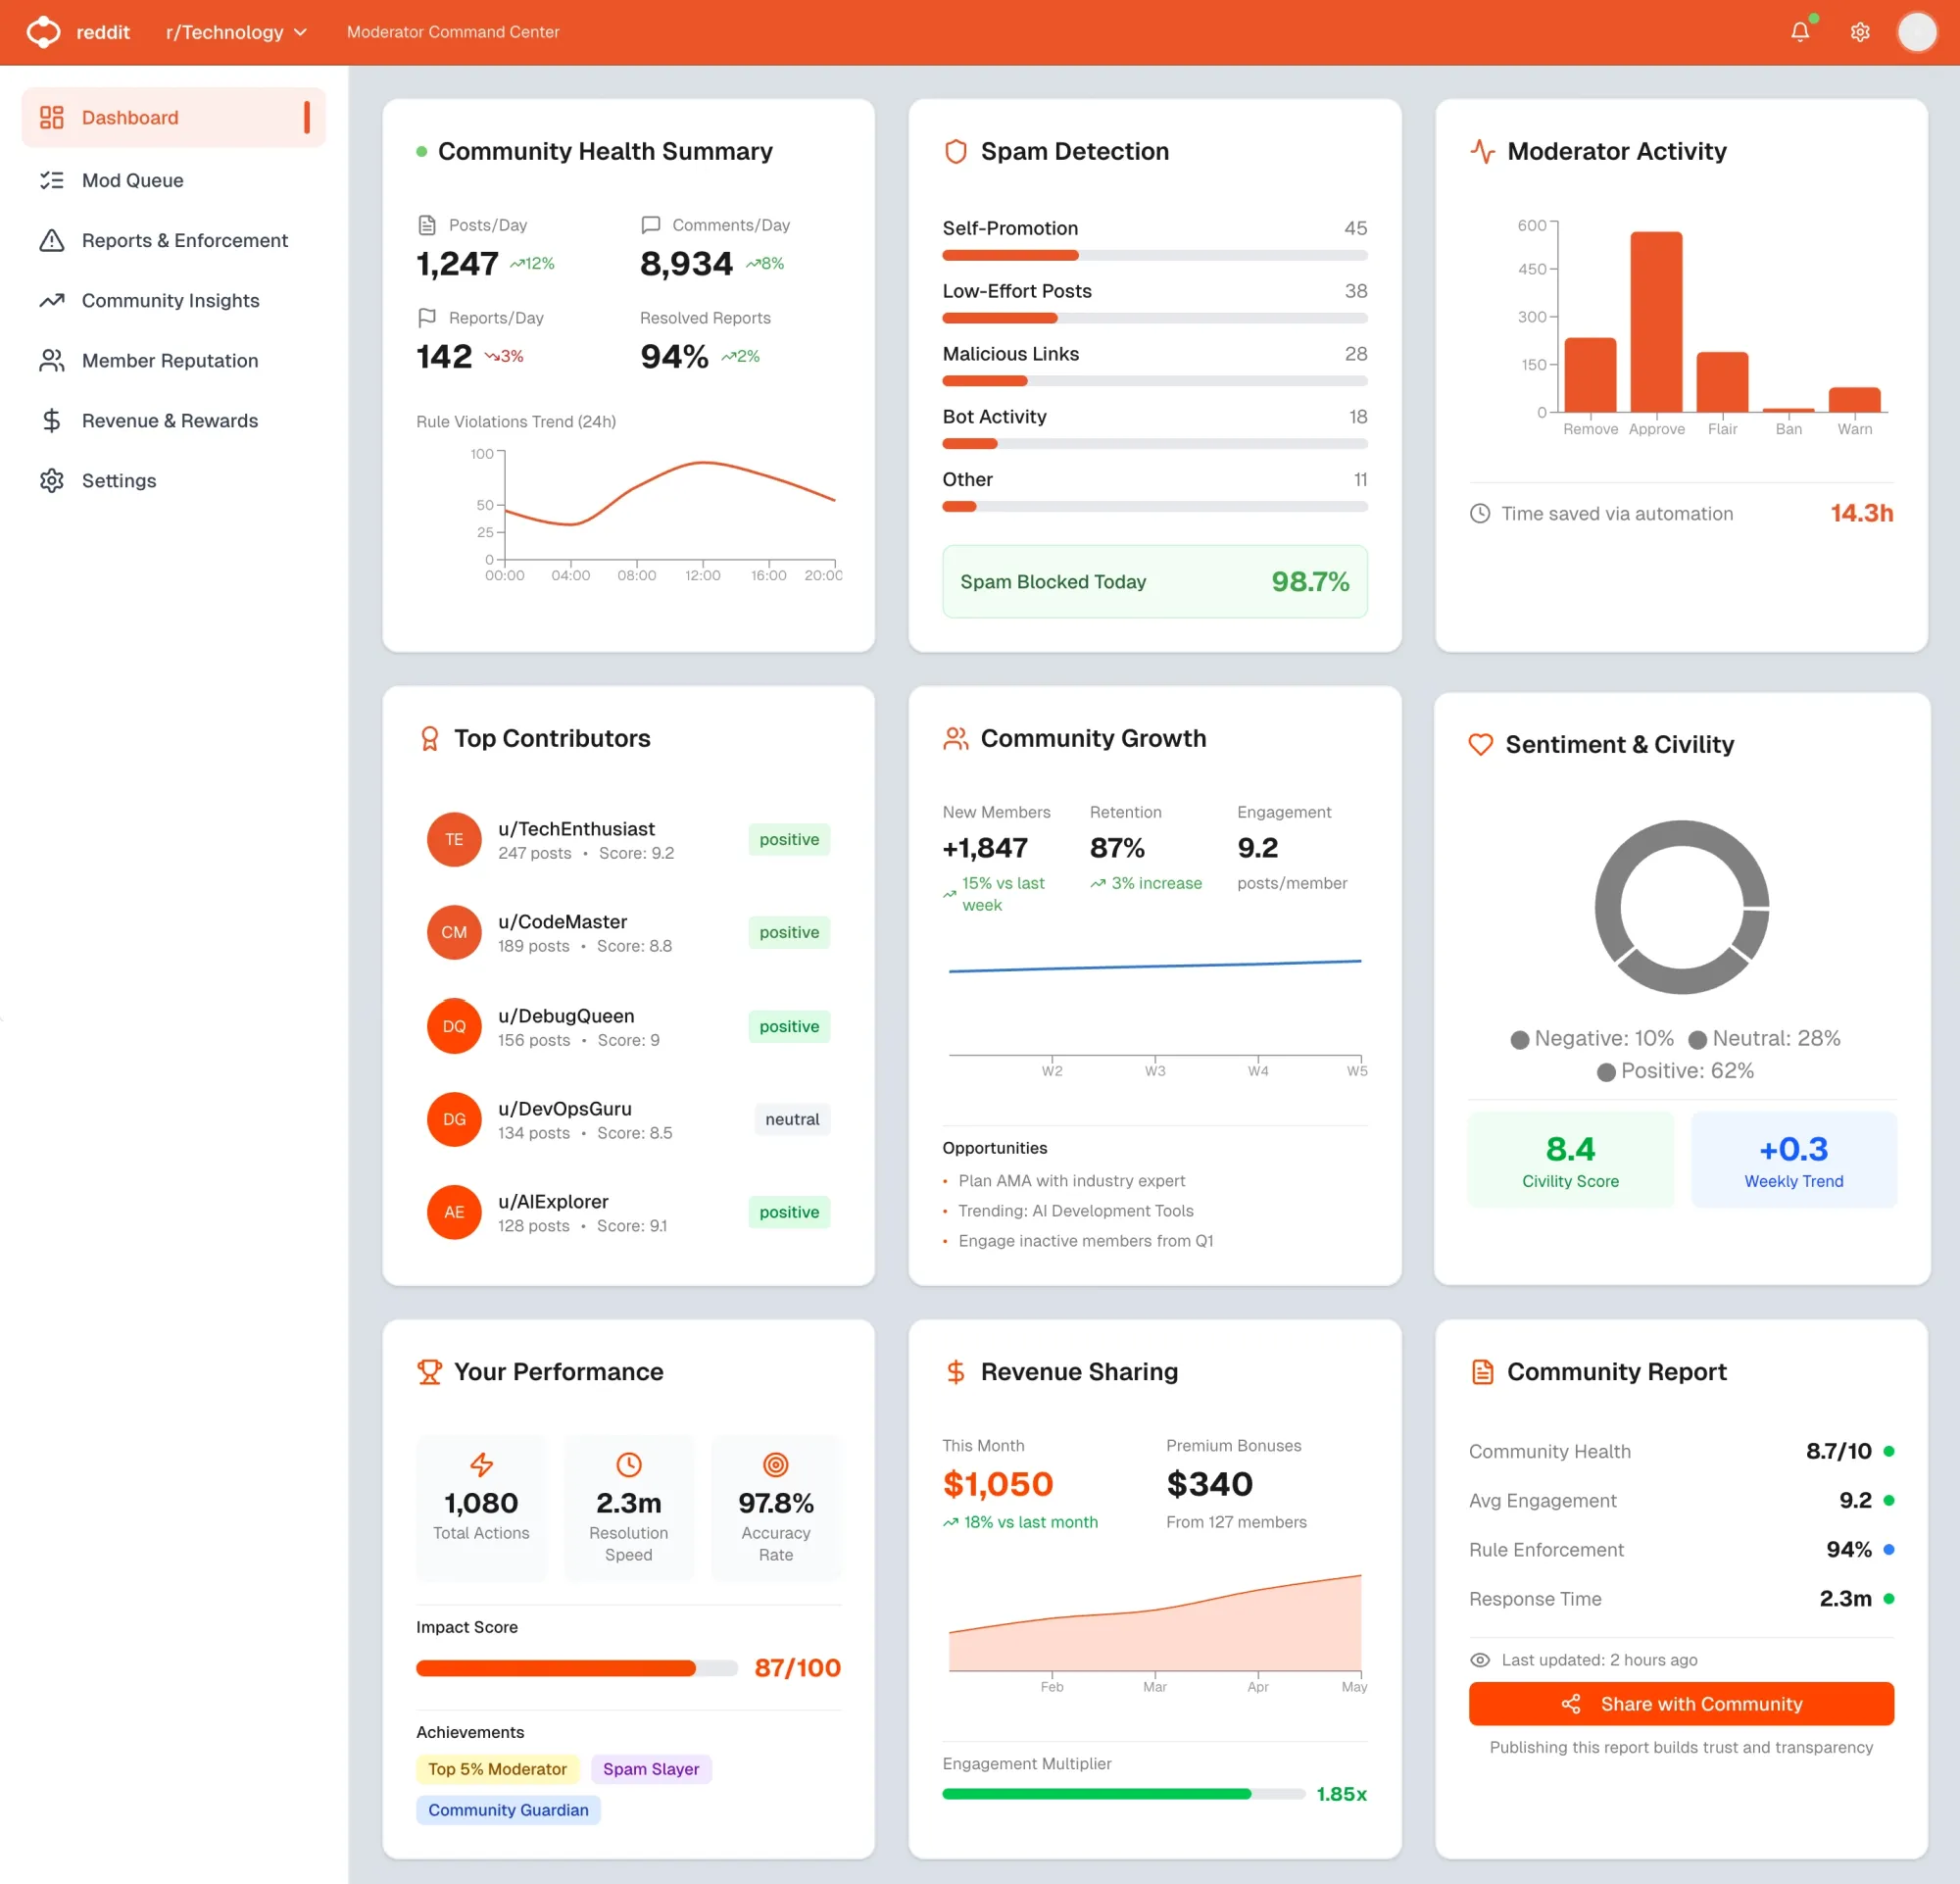Select the Mod Queue checklist icon in sidebar

(52, 180)
